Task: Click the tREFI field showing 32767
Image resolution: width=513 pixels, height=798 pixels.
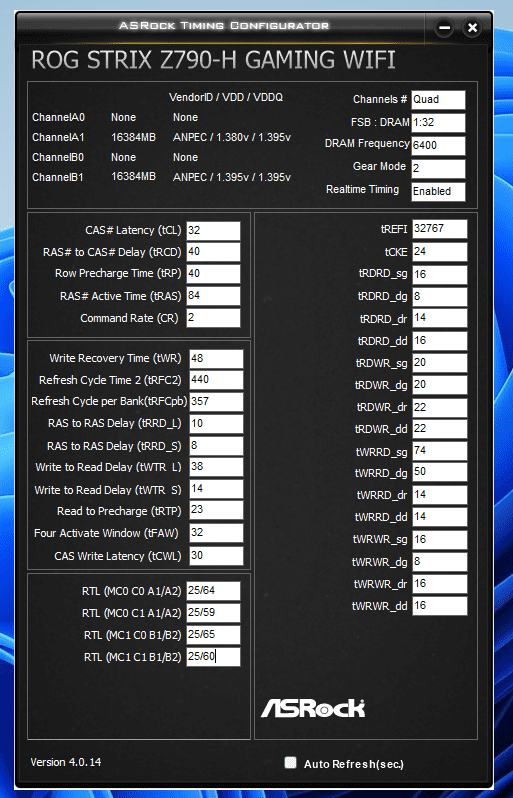Action: point(439,229)
